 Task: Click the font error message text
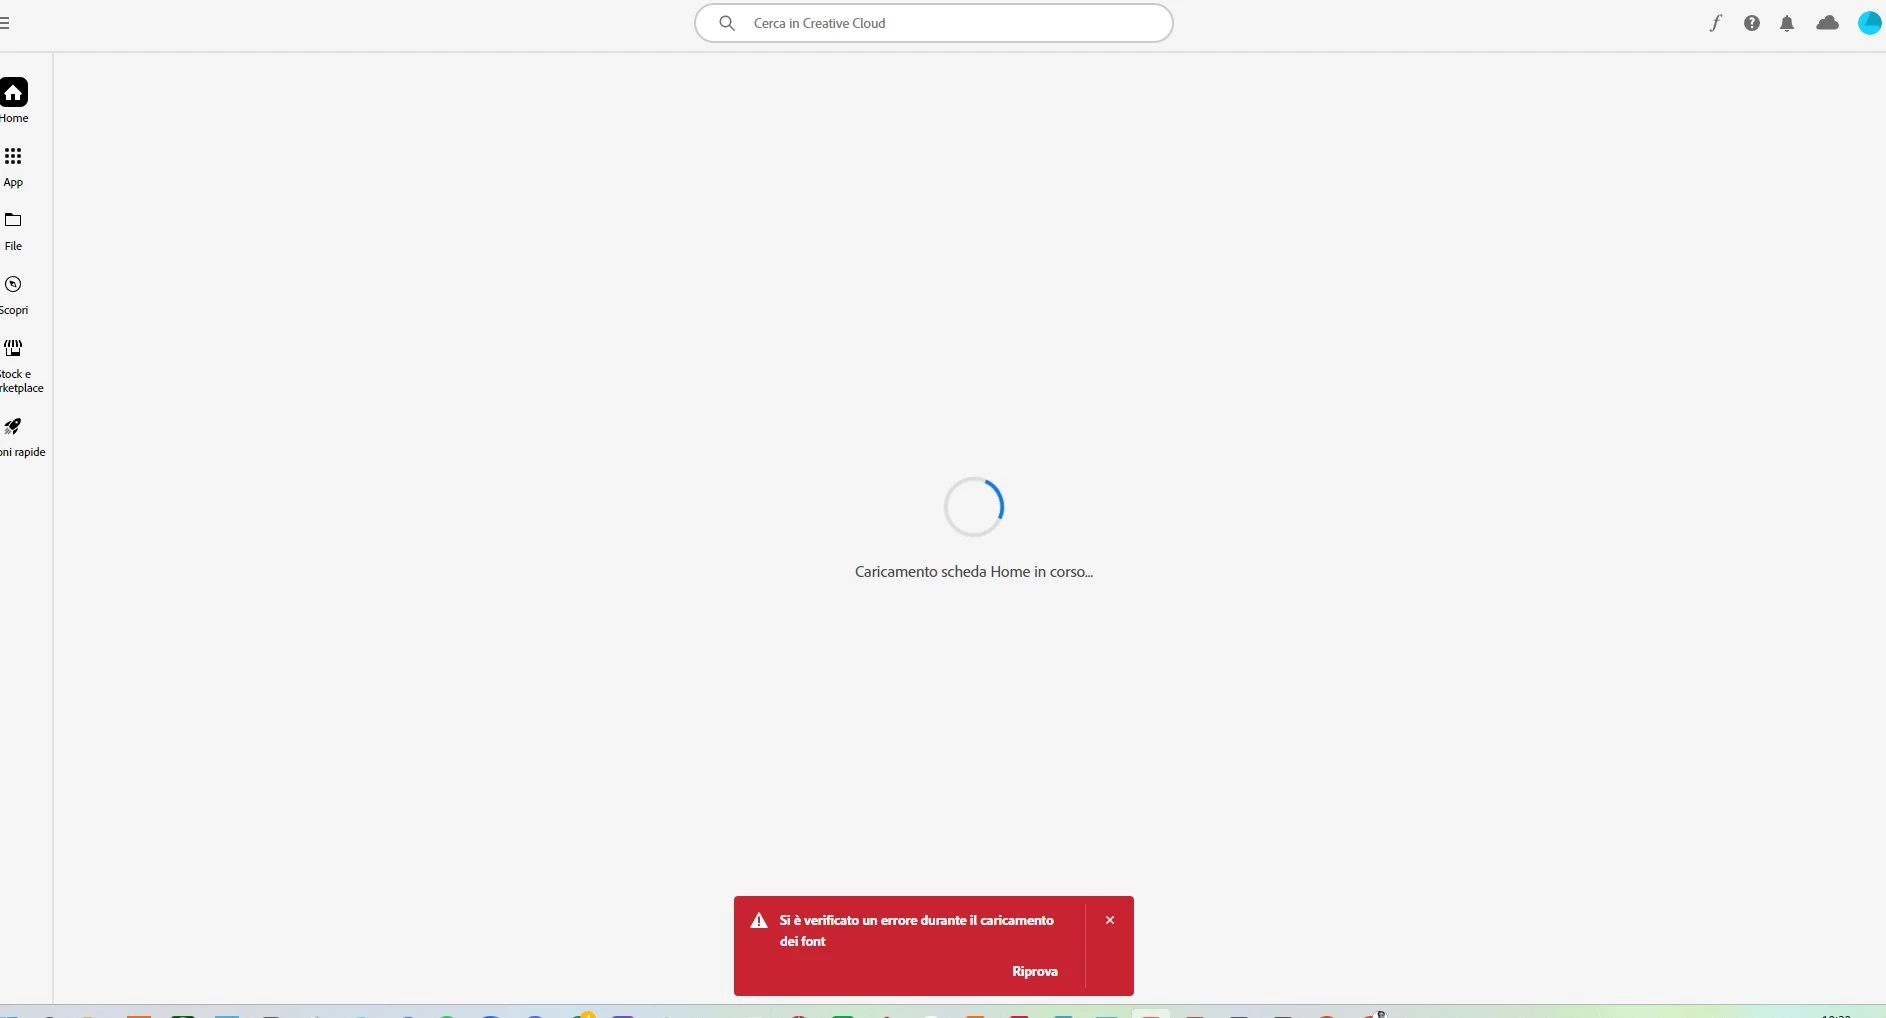[917, 930]
